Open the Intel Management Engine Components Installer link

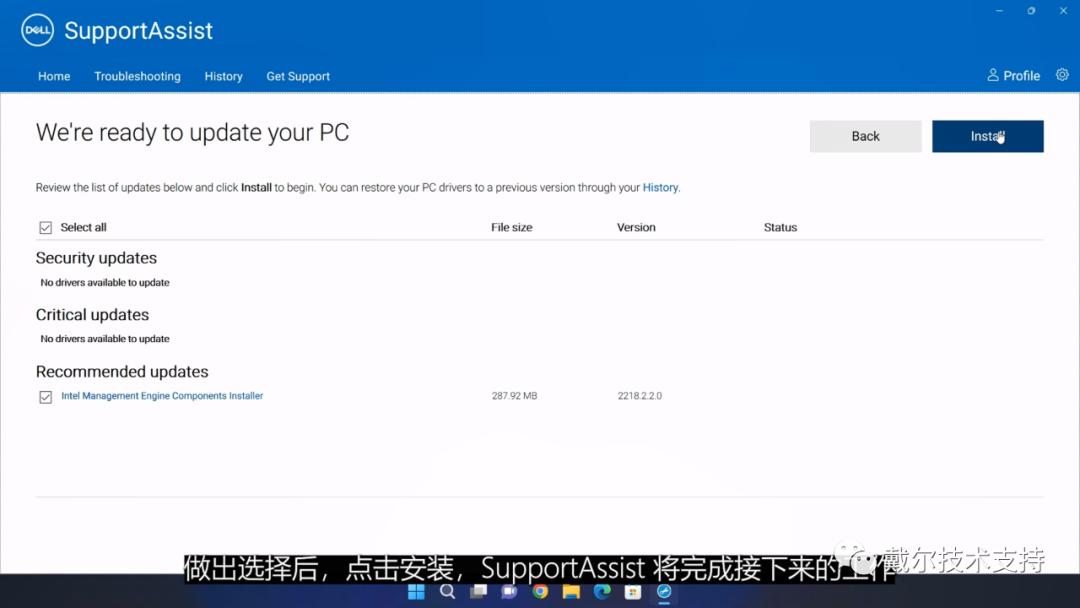[x=161, y=396]
